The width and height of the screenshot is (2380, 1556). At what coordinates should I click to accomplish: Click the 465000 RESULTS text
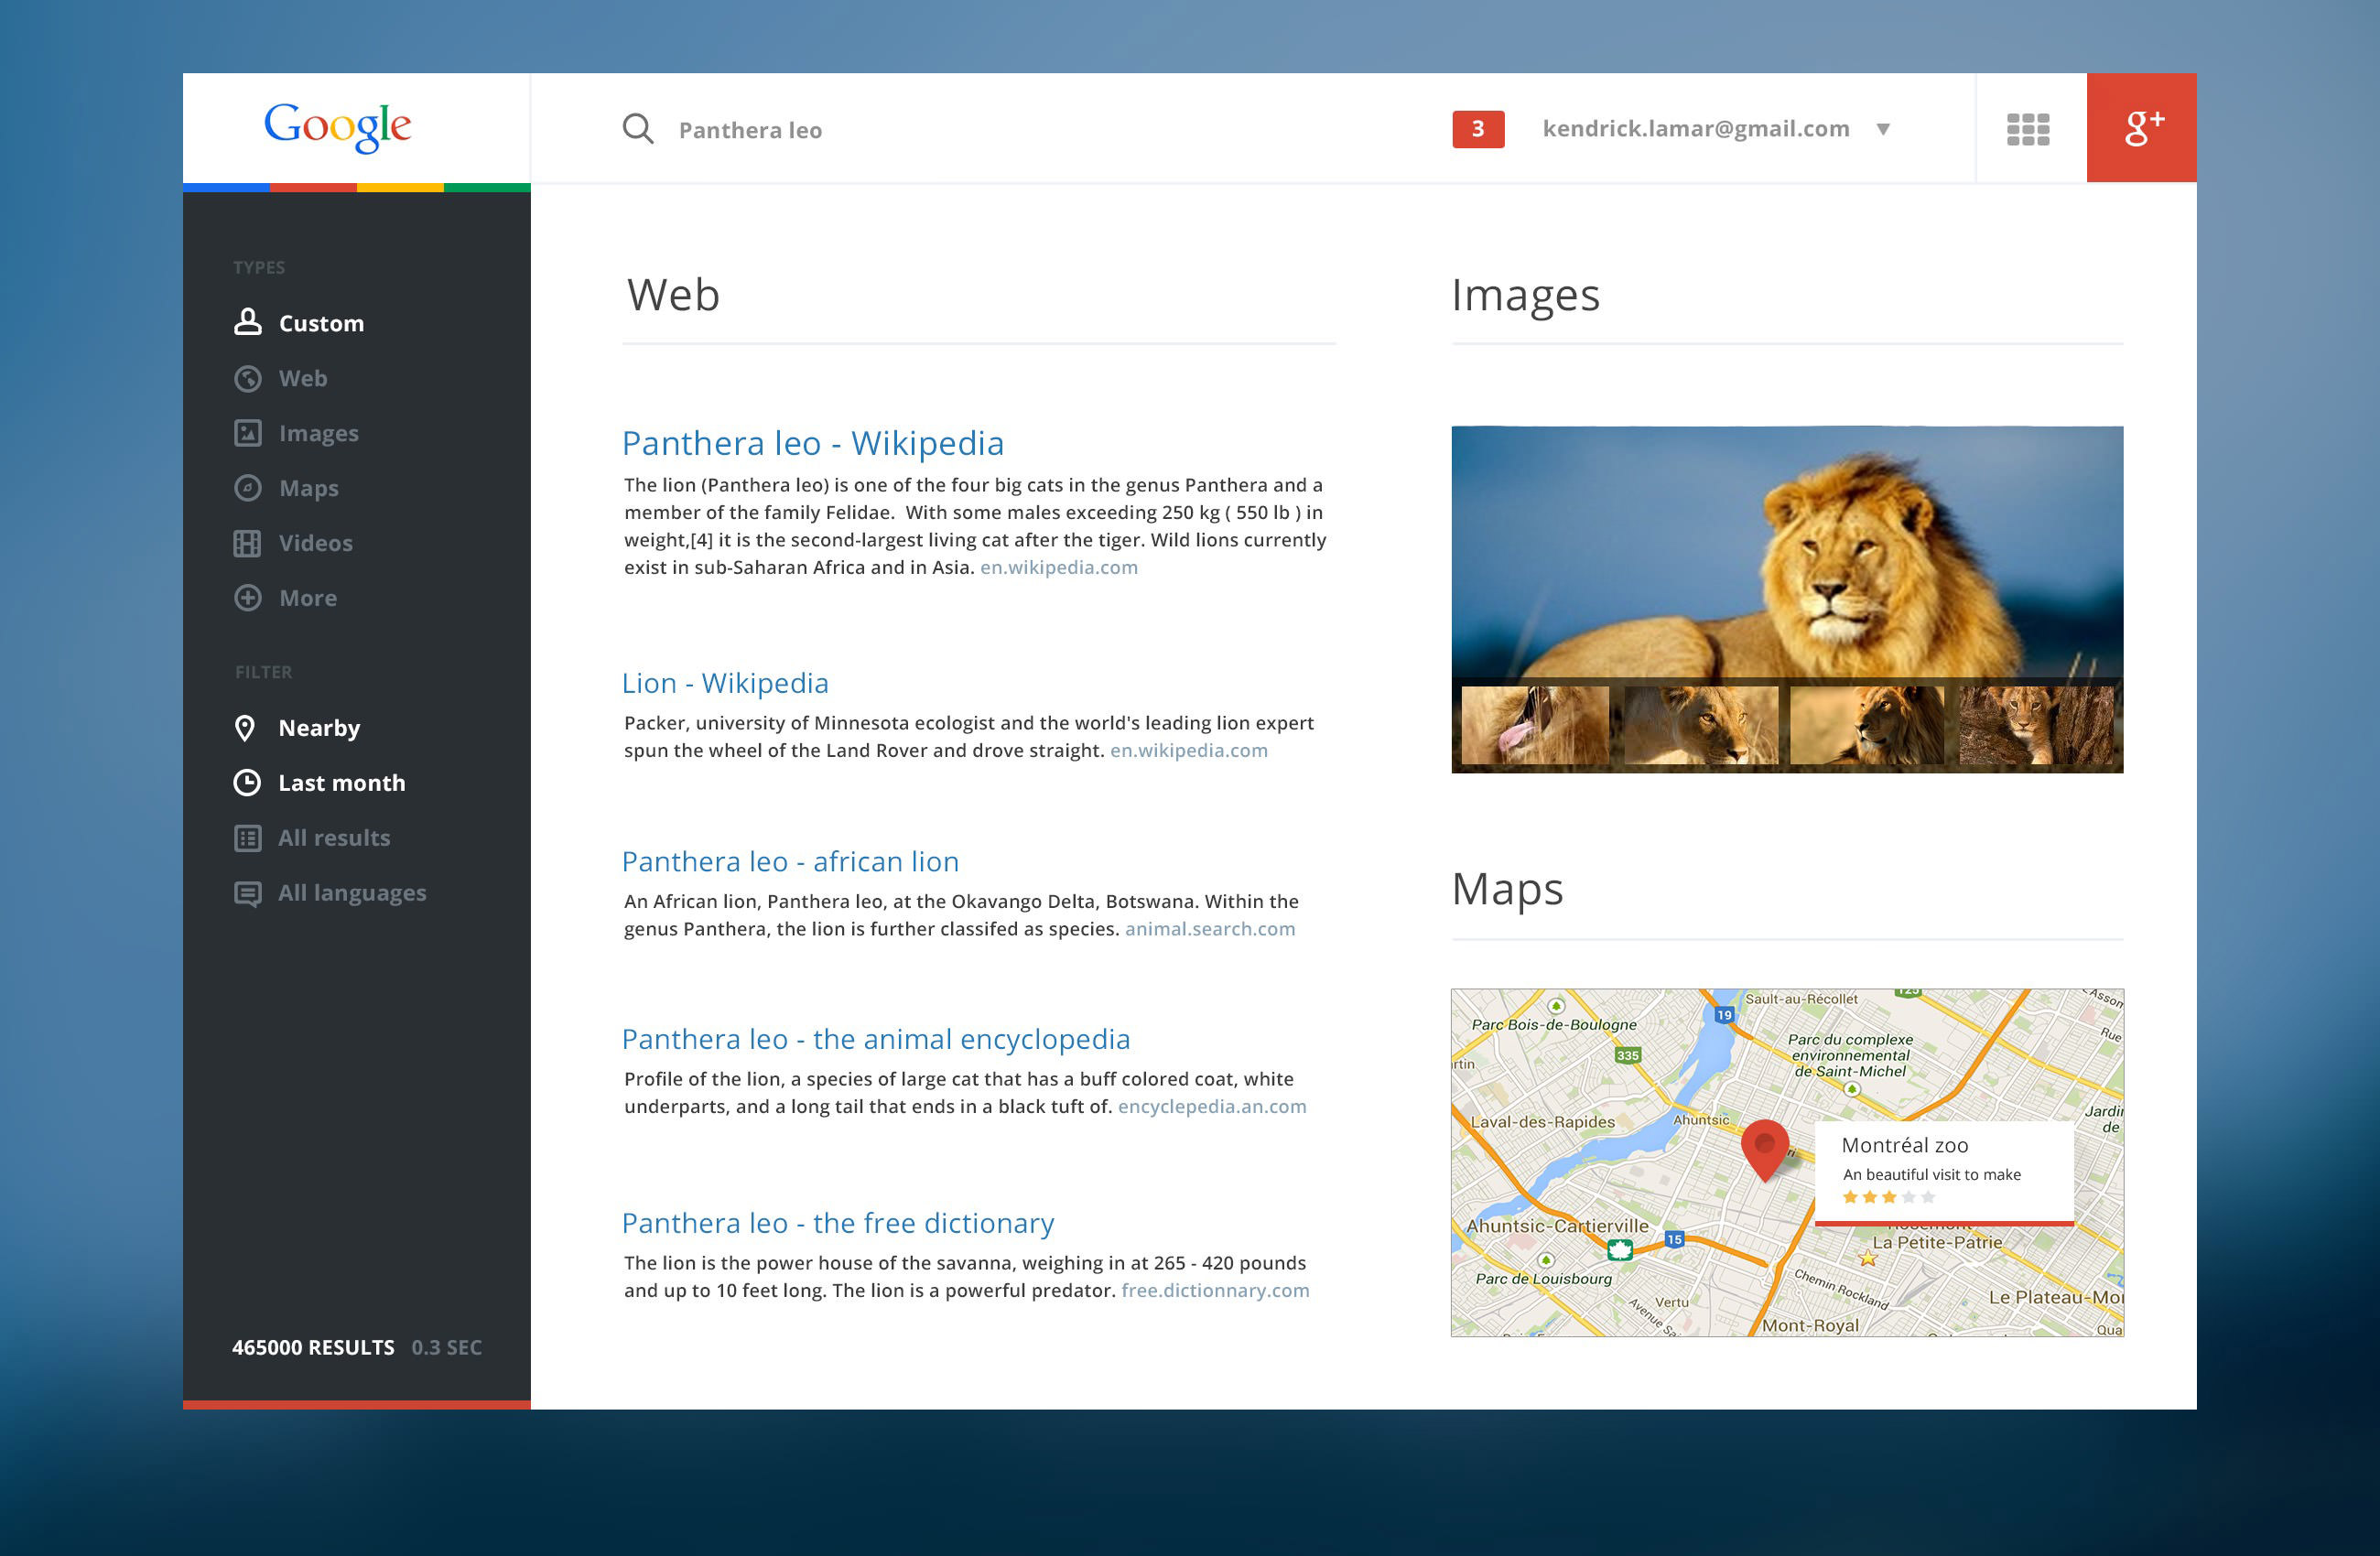pyautogui.click(x=313, y=1348)
